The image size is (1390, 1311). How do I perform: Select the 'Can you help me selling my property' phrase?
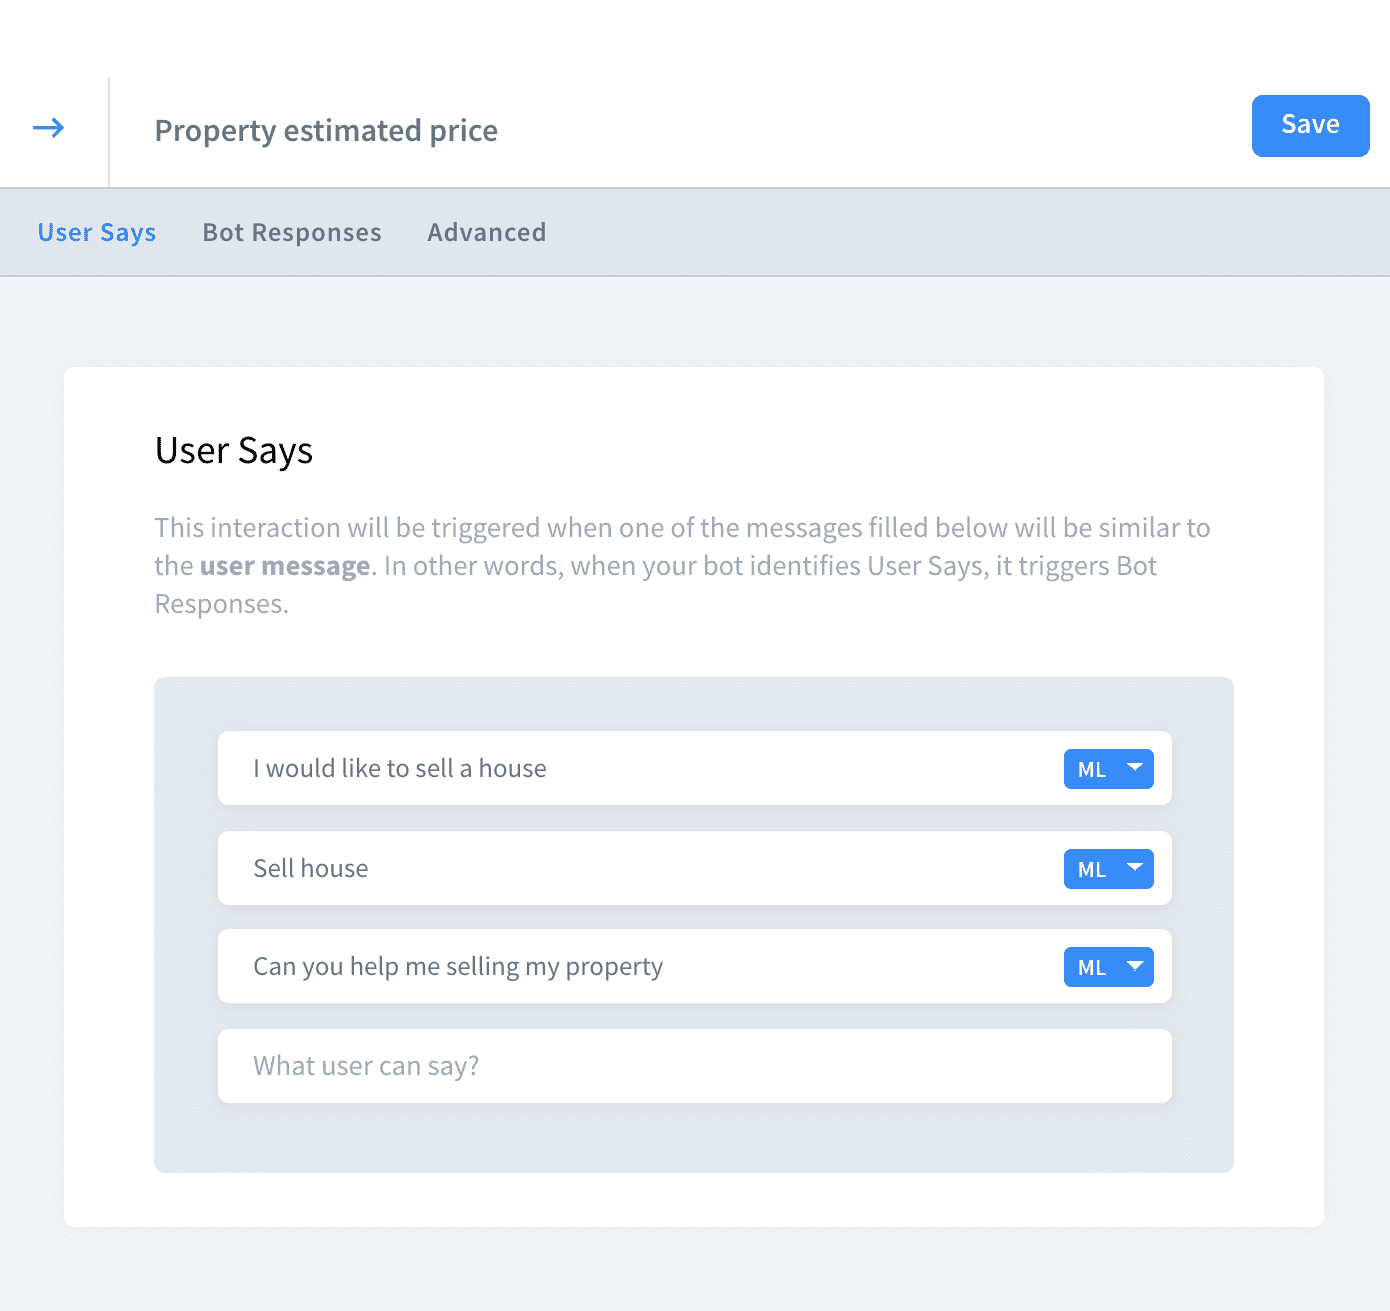(x=458, y=966)
